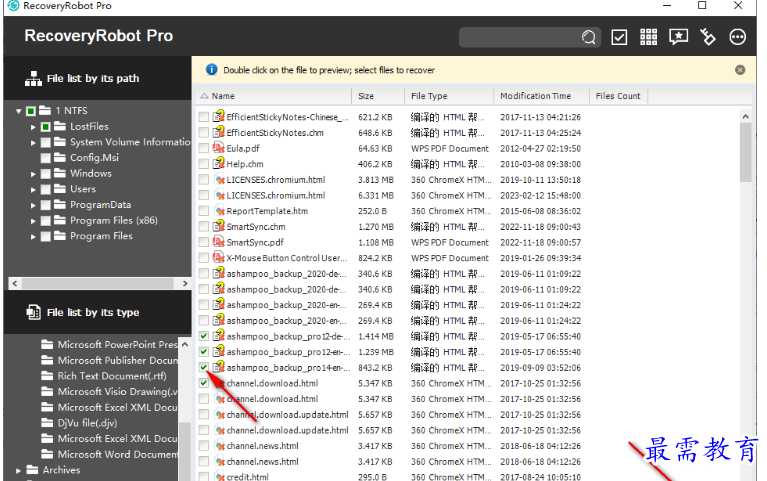Select Microsoft Visio Drawing type entry
This screenshot has width=767, height=481.
(117, 391)
